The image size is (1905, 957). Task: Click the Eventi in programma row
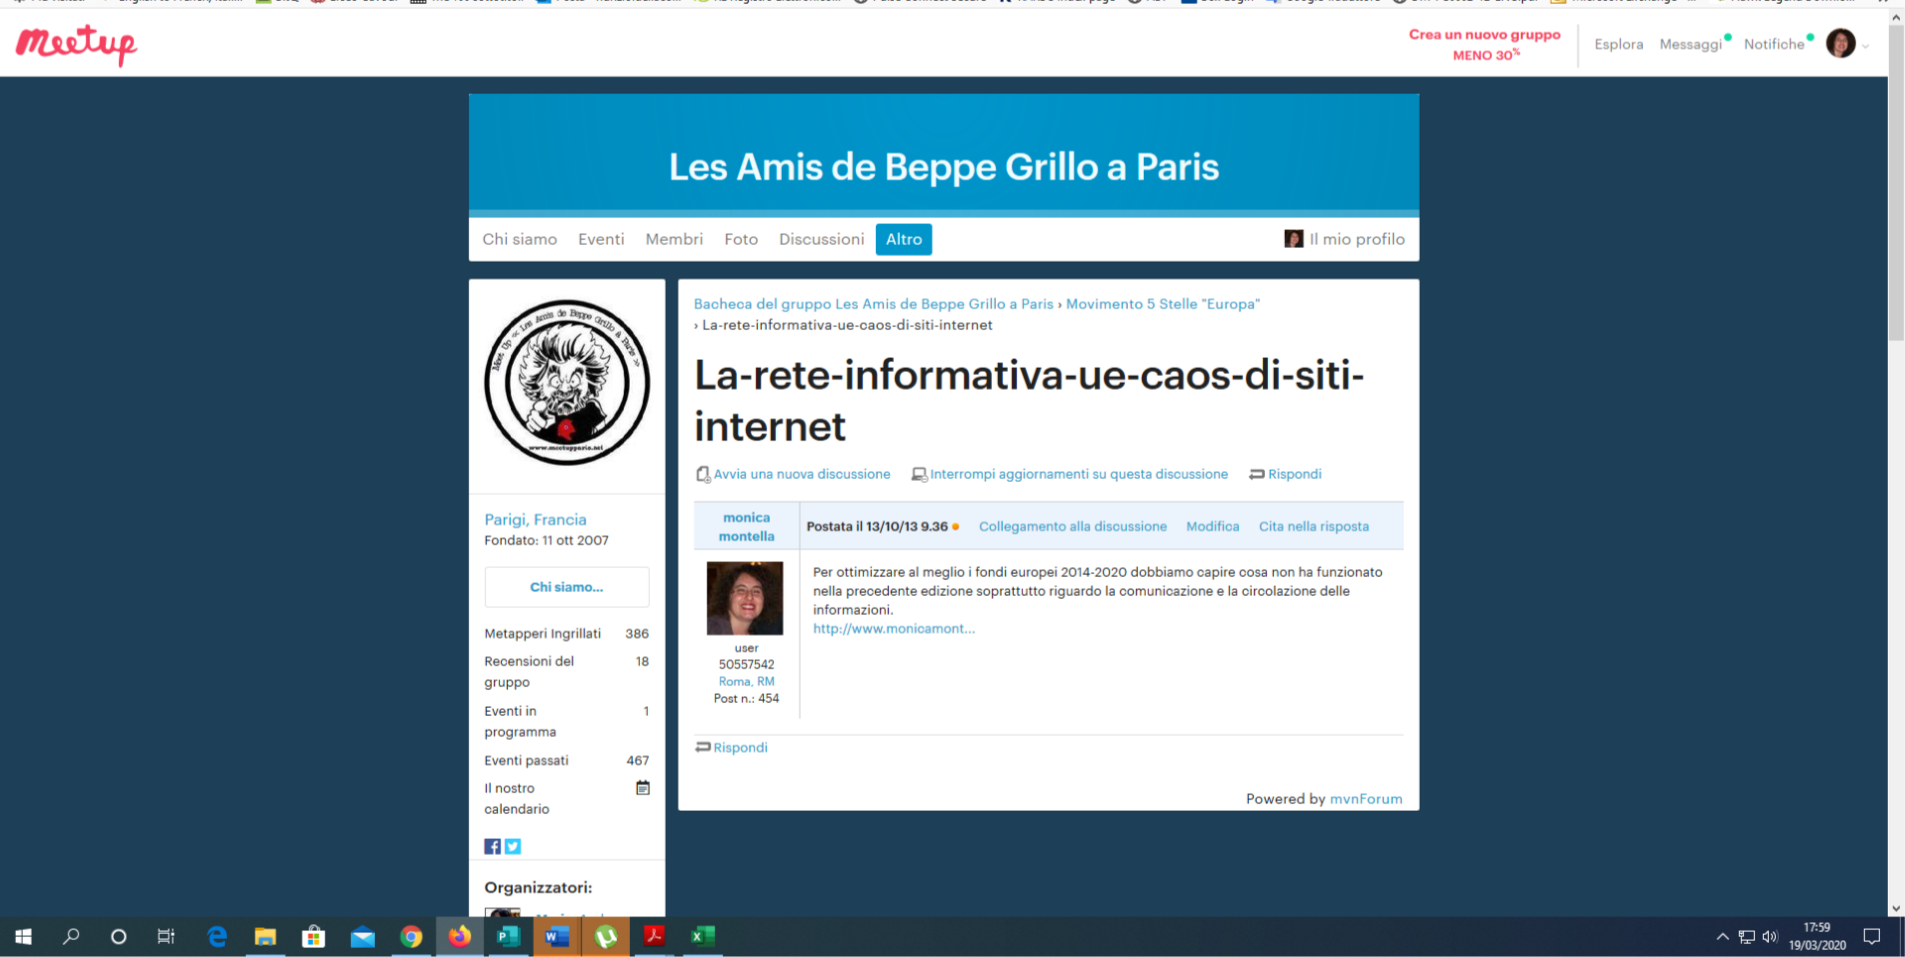tap(567, 721)
